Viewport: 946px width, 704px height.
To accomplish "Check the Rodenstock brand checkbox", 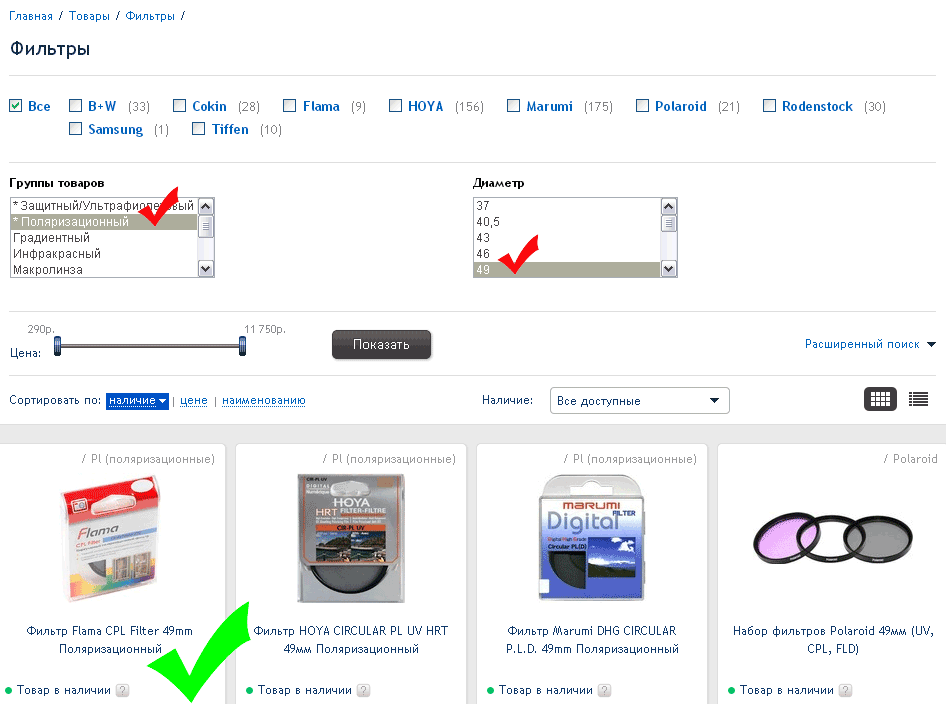I will point(769,106).
